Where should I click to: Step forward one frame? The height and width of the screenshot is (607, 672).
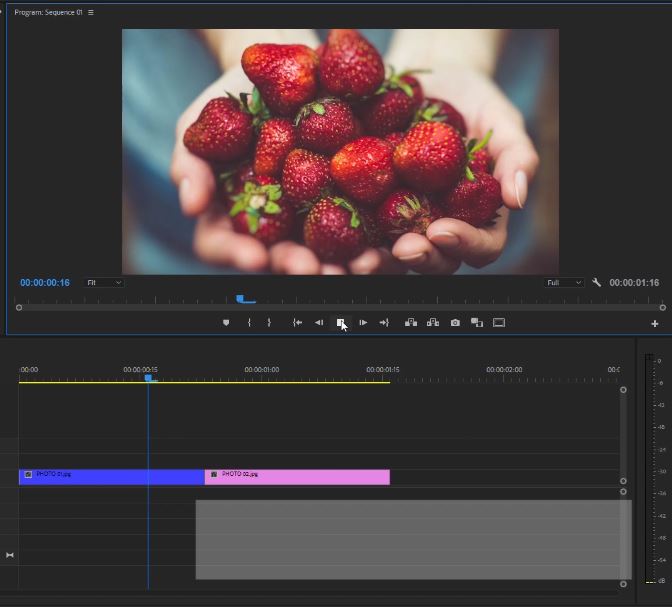363,323
